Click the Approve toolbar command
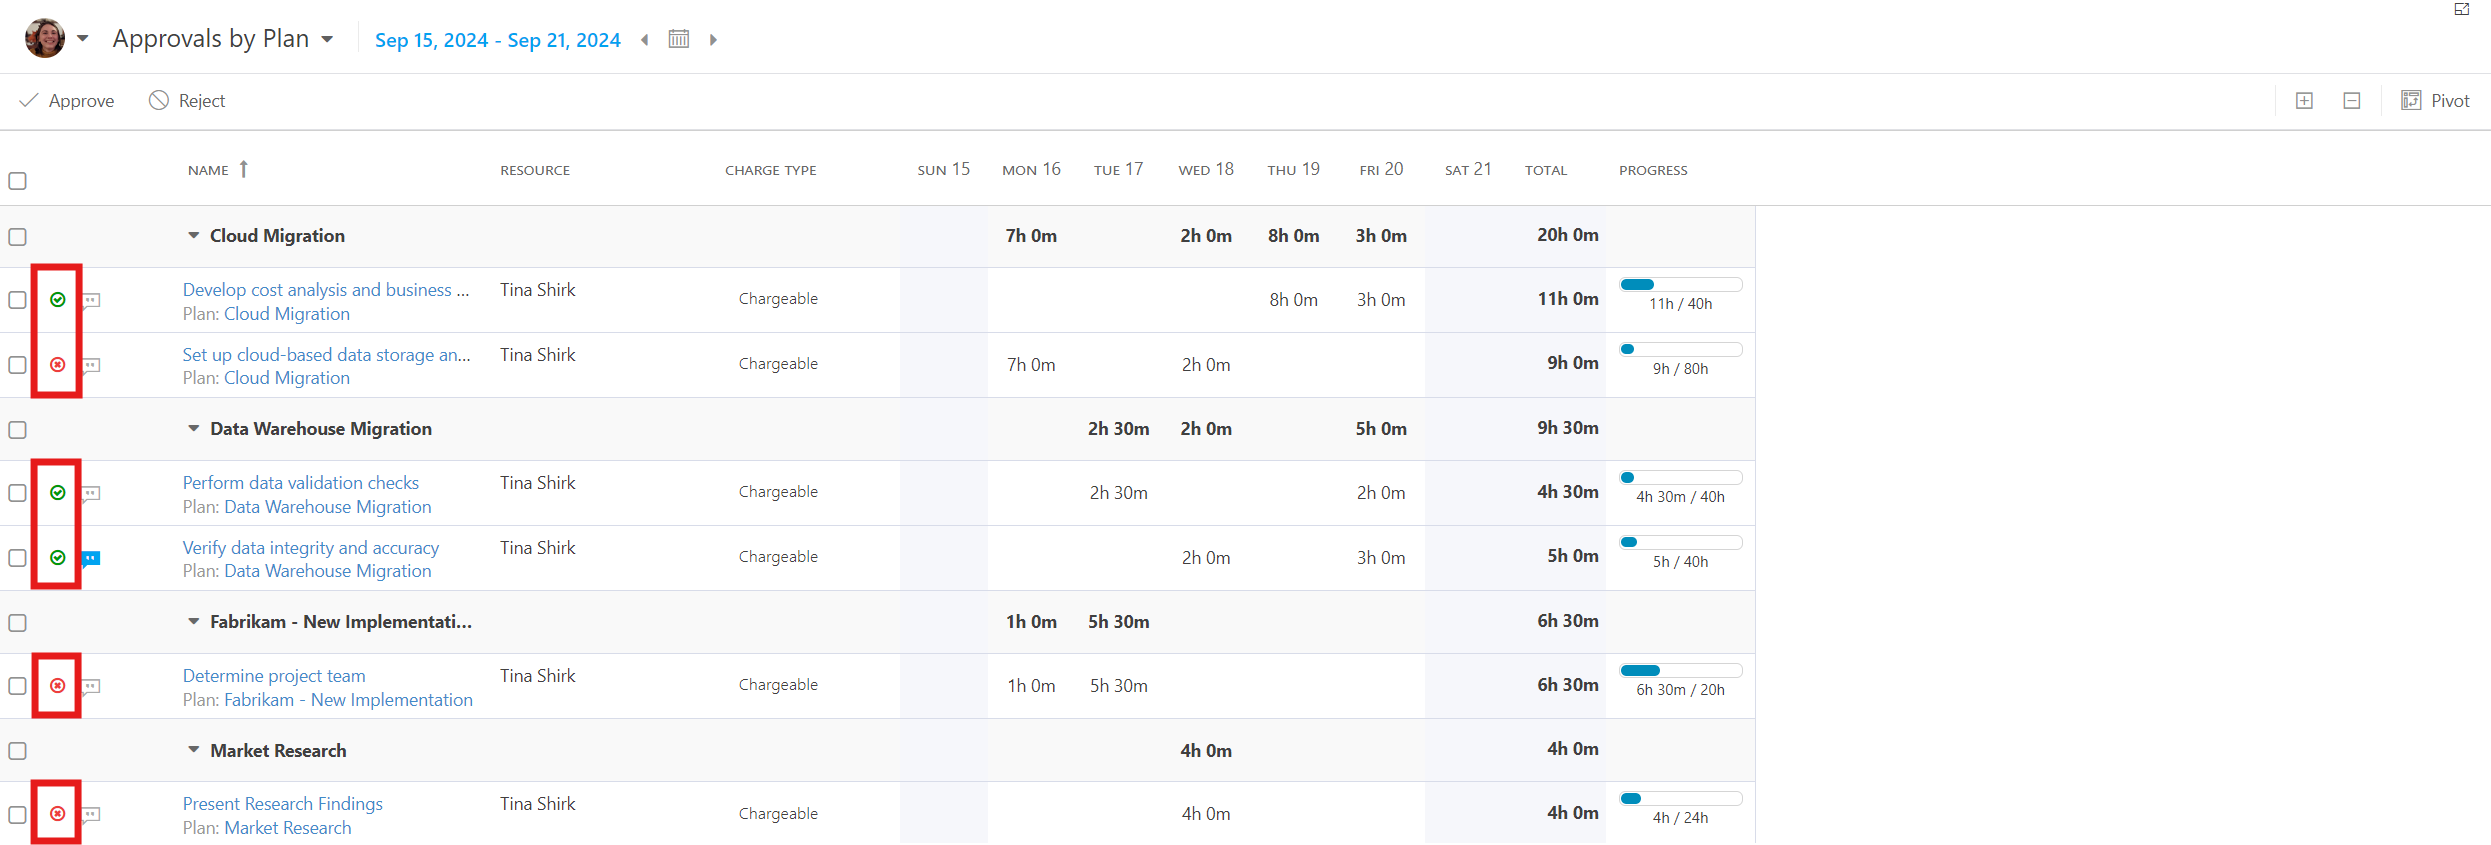This screenshot has height=845, width=2491. (x=67, y=101)
